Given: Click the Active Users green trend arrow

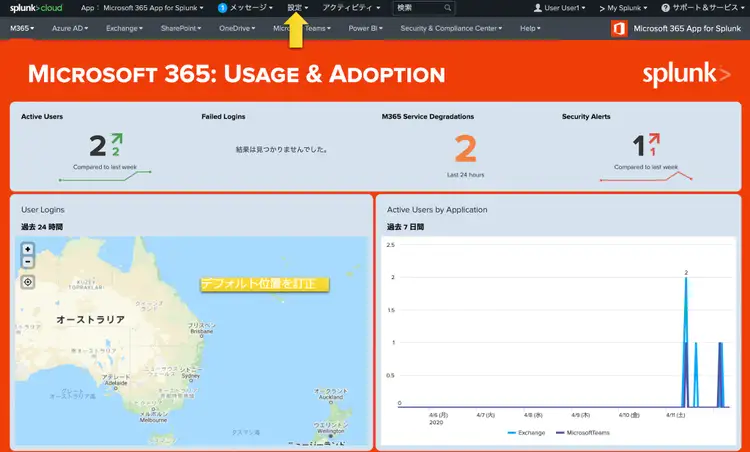Looking at the screenshot, I should coord(117,139).
